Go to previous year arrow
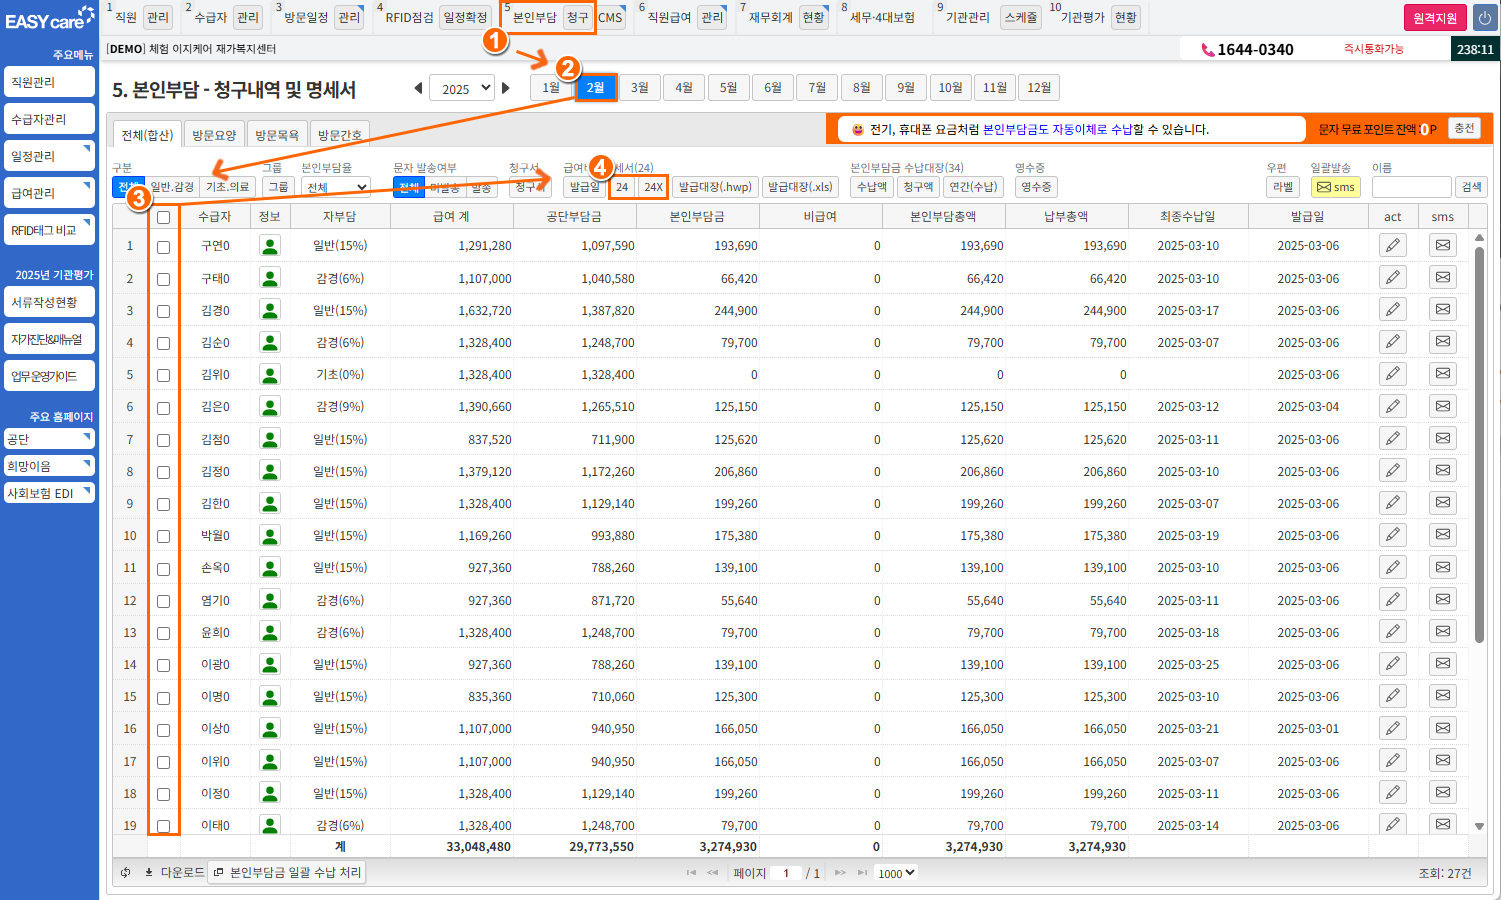This screenshot has width=1501, height=900. click(418, 88)
